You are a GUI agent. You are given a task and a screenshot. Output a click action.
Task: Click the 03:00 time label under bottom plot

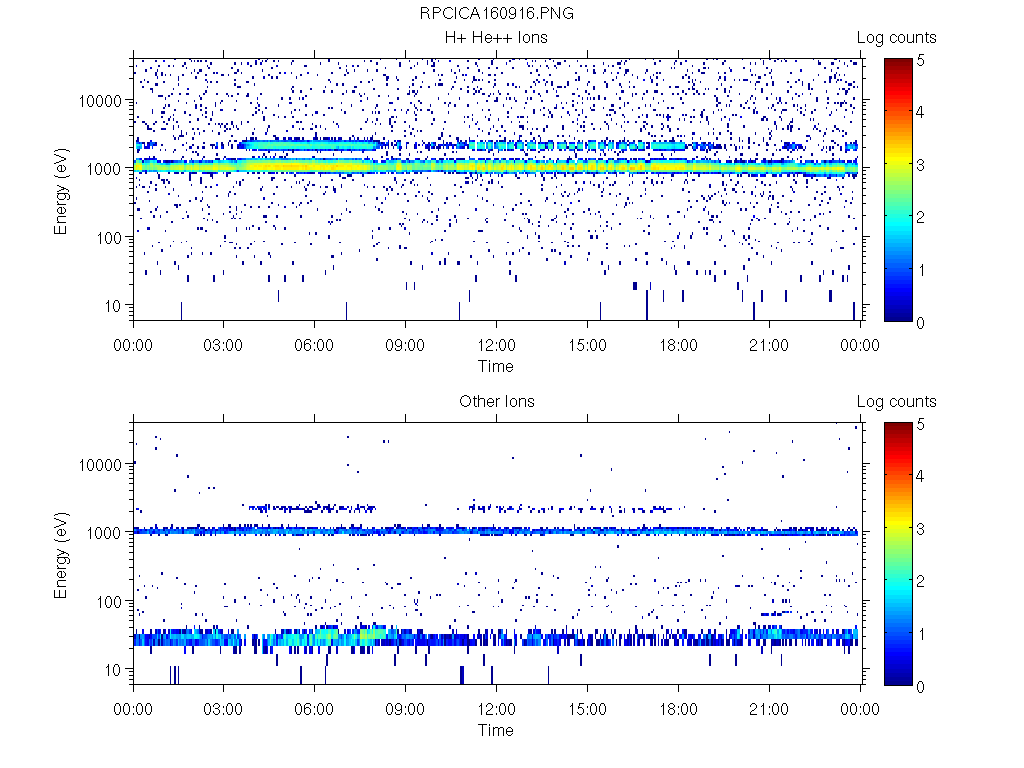223,709
